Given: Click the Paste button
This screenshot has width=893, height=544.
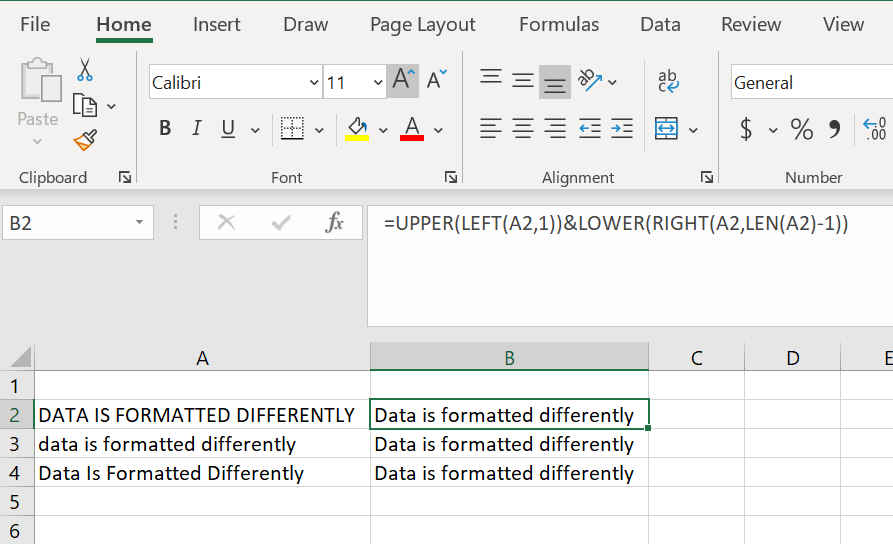Looking at the screenshot, I should (x=38, y=95).
